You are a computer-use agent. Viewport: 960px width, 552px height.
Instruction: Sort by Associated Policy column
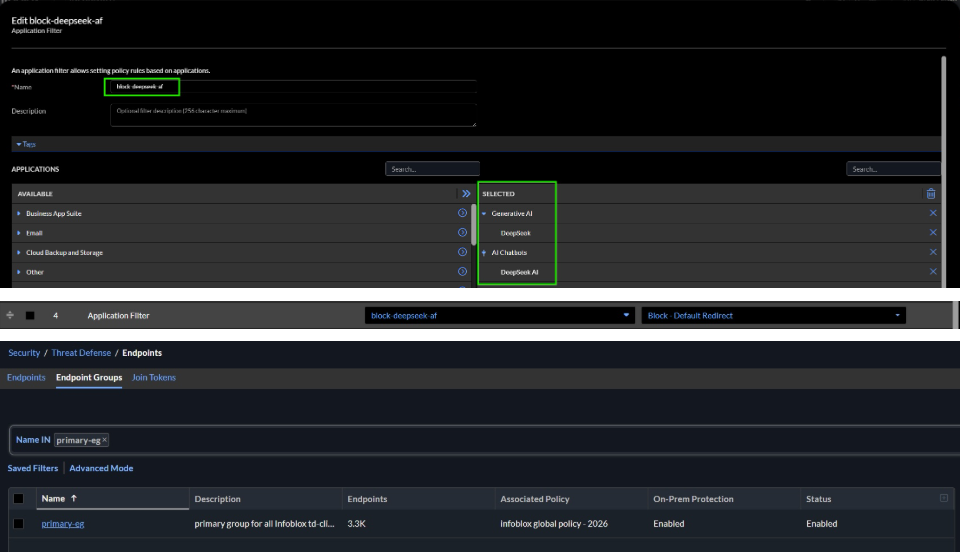tap(534, 499)
